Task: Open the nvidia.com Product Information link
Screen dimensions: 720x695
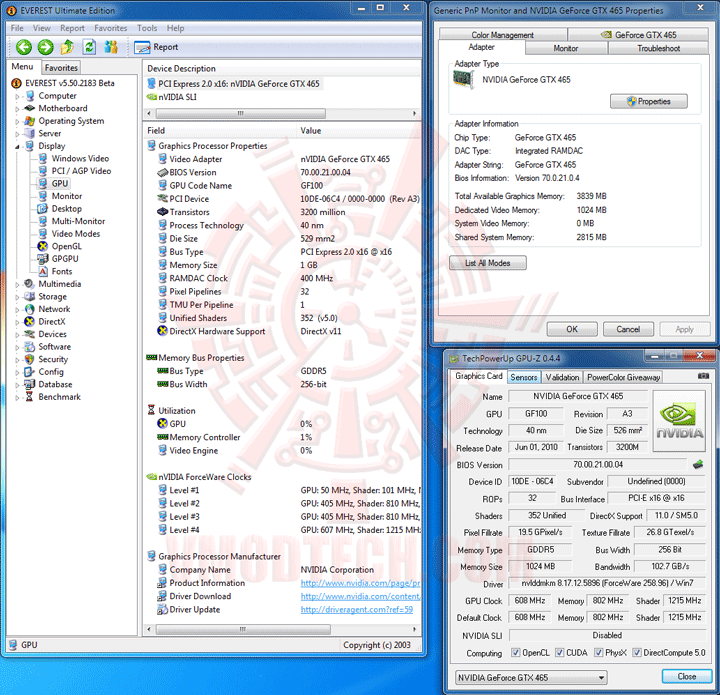Action: click(x=360, y=583)
